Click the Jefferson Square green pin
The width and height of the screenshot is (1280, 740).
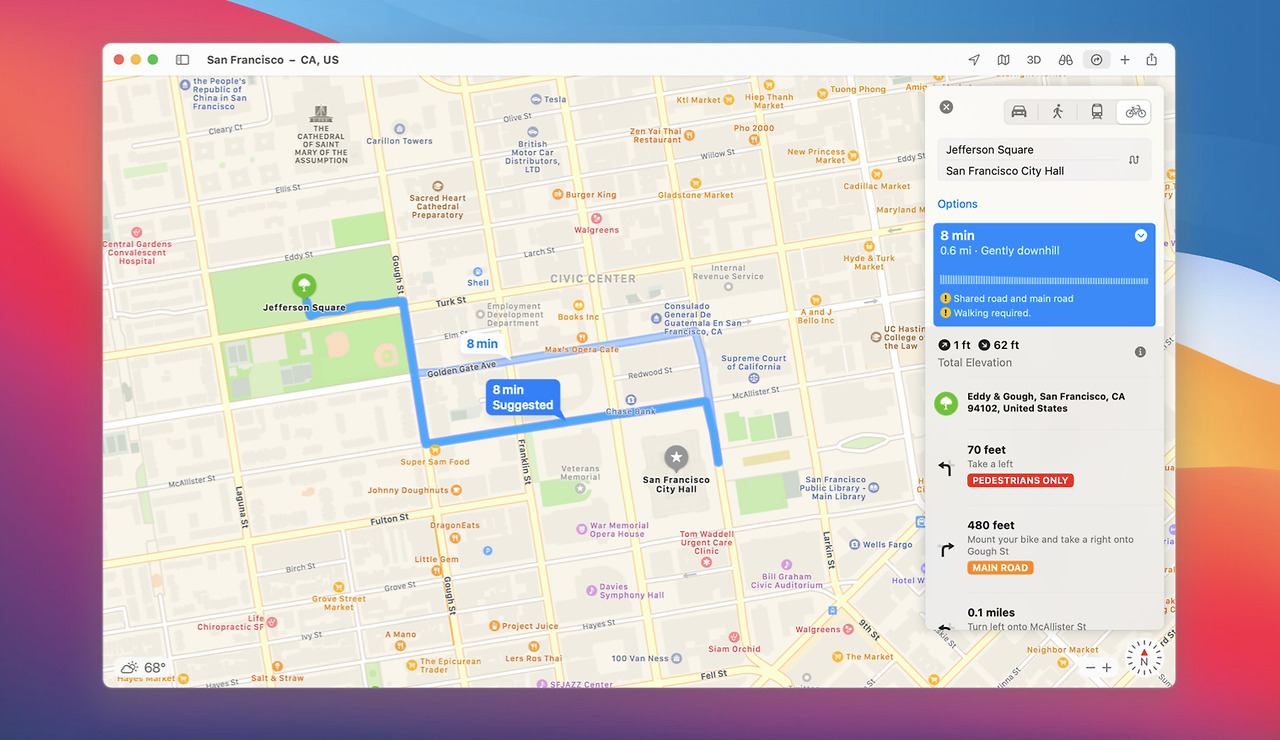(303, 288)
